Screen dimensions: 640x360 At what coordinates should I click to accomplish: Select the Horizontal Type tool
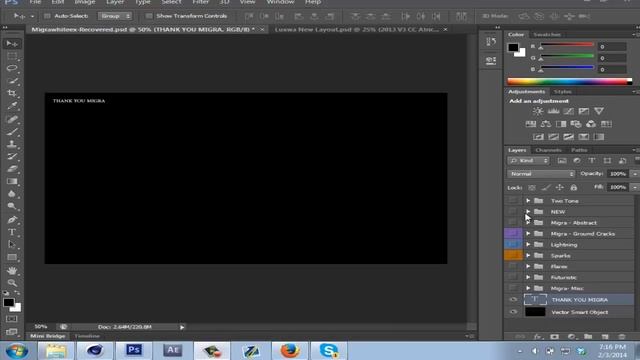12,232
